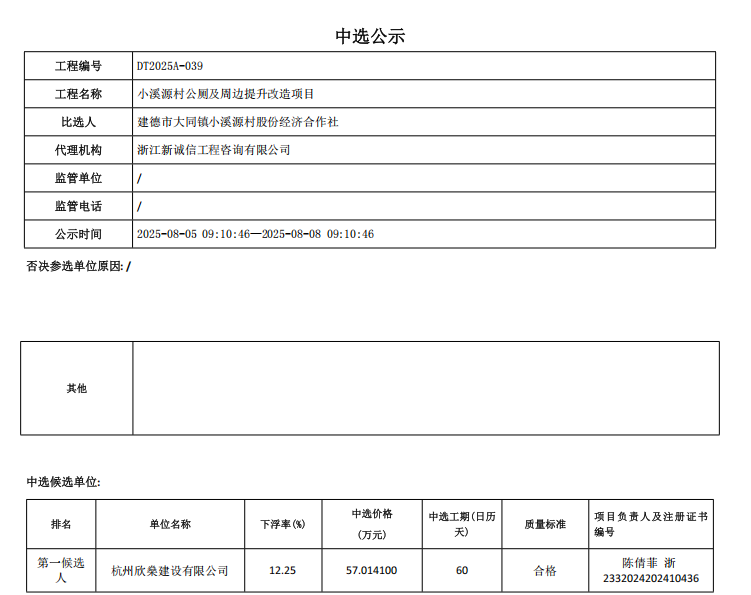Click the 监管电话 label cell
This screenshot has height=595, width=751.
[78, 206]
